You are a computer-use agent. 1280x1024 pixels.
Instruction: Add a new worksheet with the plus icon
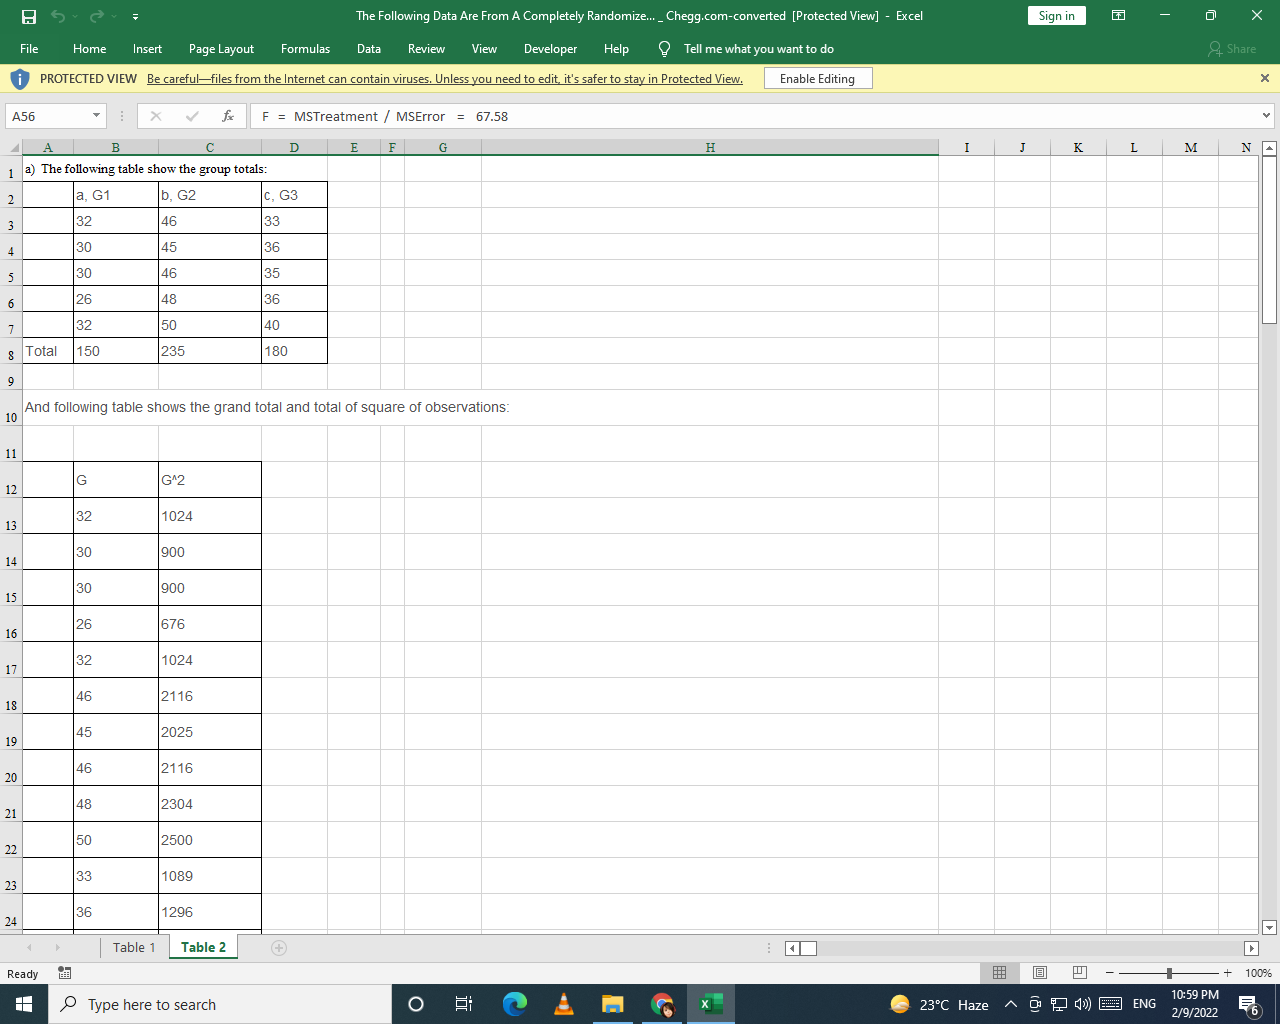(x=278, y=947)
